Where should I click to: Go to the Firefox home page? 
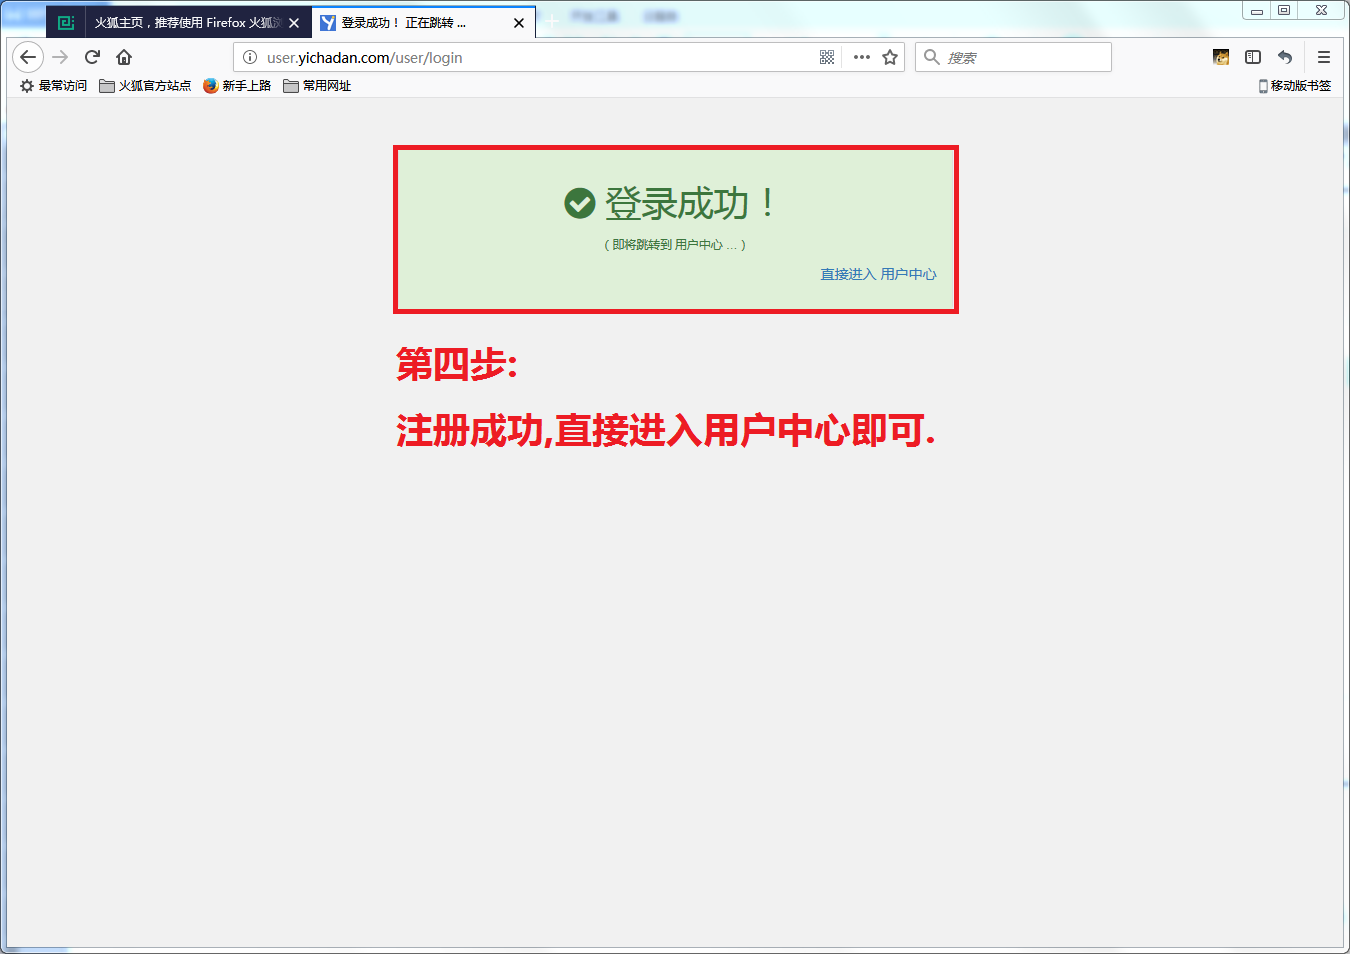coord(124,57)
